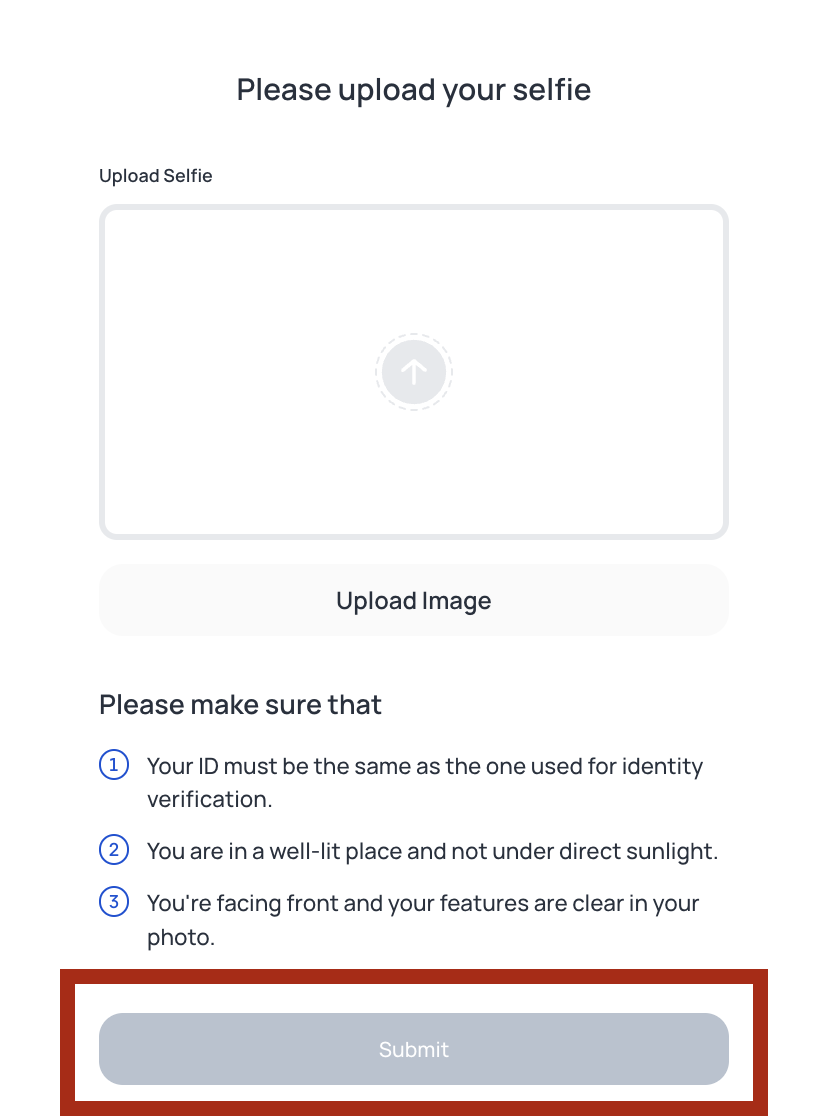Click the "Please upload your selfie" heading
Viewport: 828px width, 1116px height.
tap(414, 90)
